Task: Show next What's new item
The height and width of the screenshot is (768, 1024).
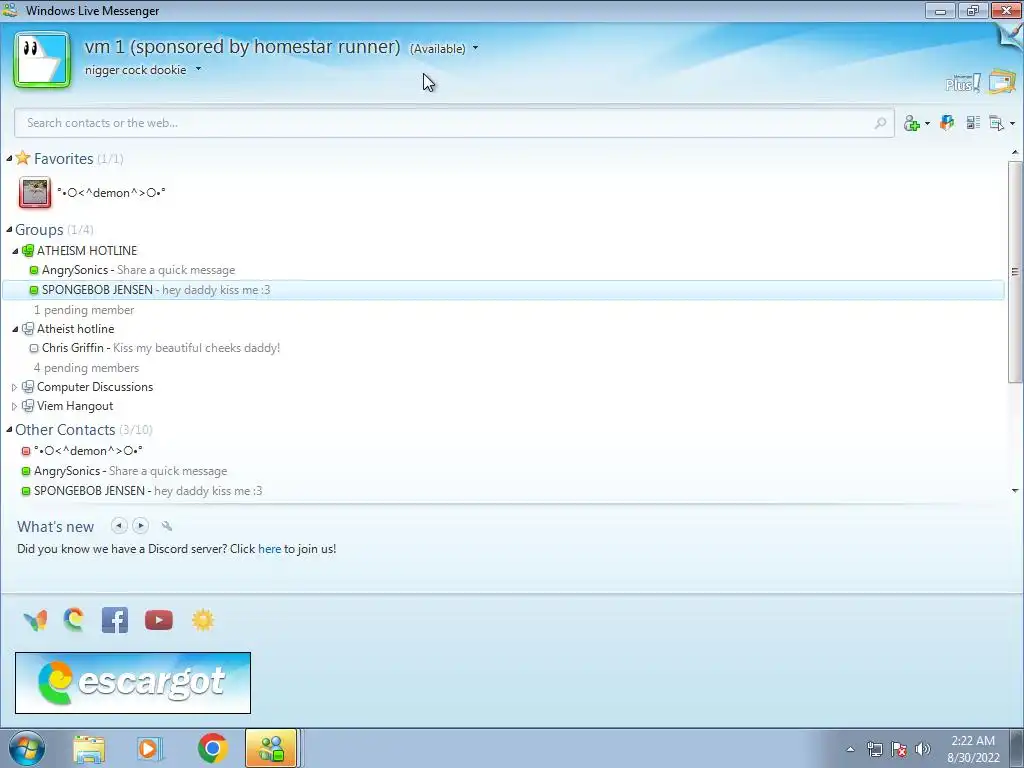Action: click(x=140, y=525)
